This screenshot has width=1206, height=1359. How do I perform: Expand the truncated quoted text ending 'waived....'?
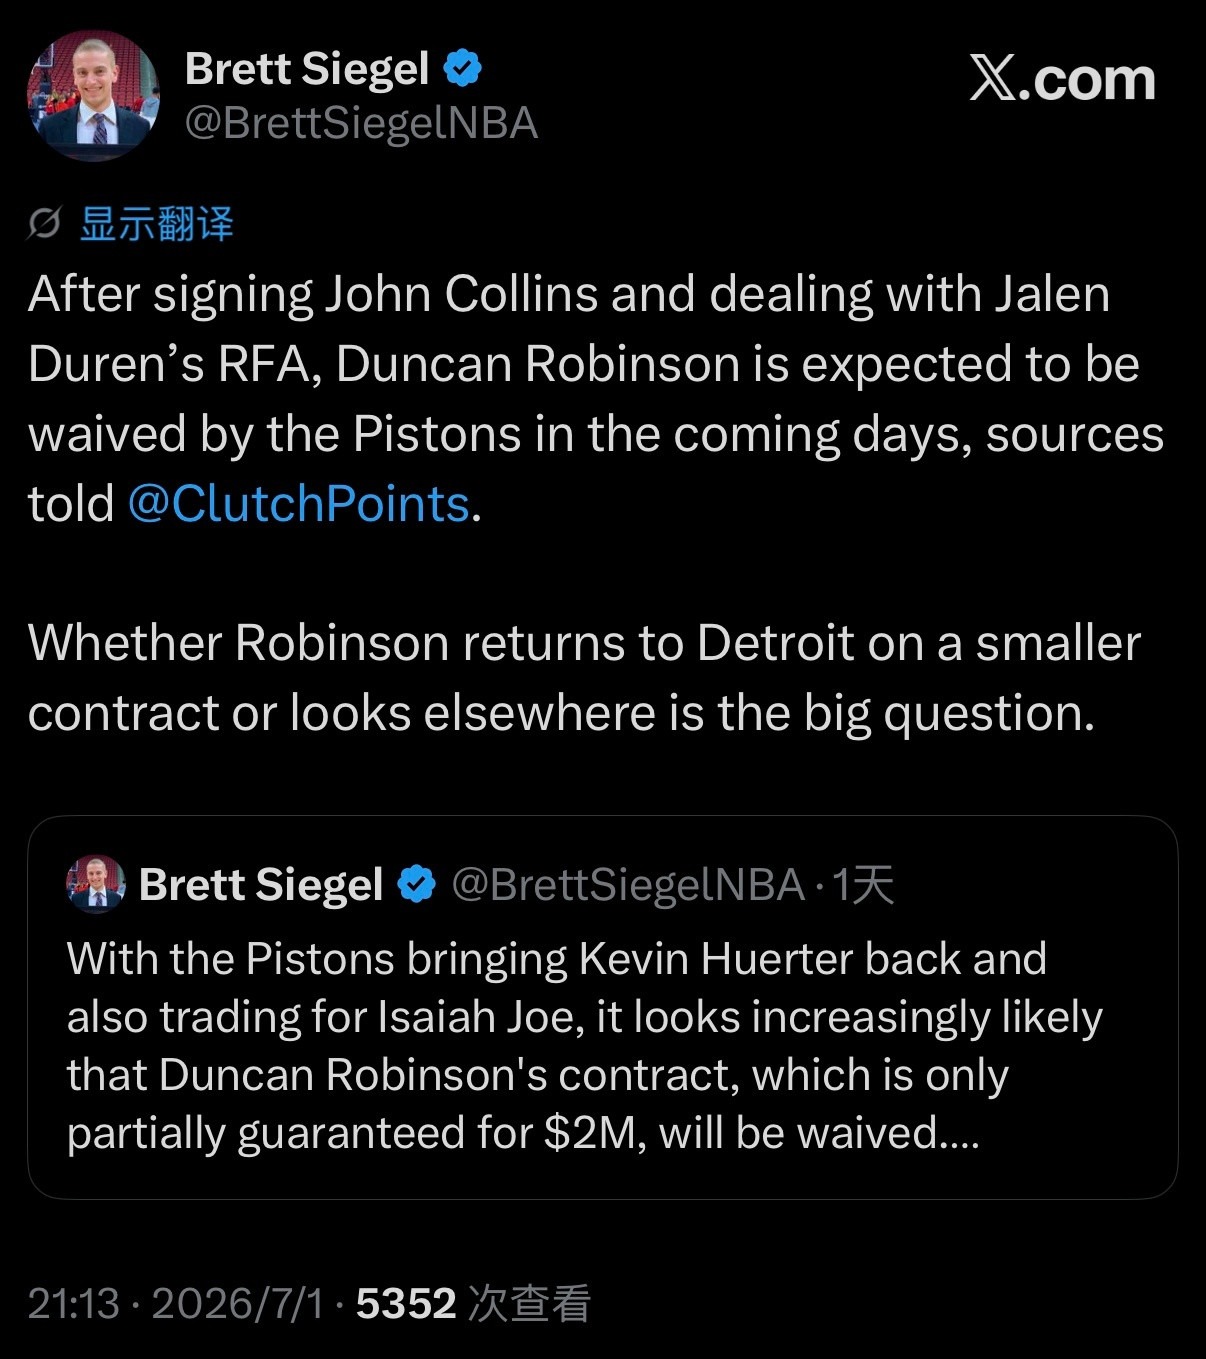point(523,1132)
